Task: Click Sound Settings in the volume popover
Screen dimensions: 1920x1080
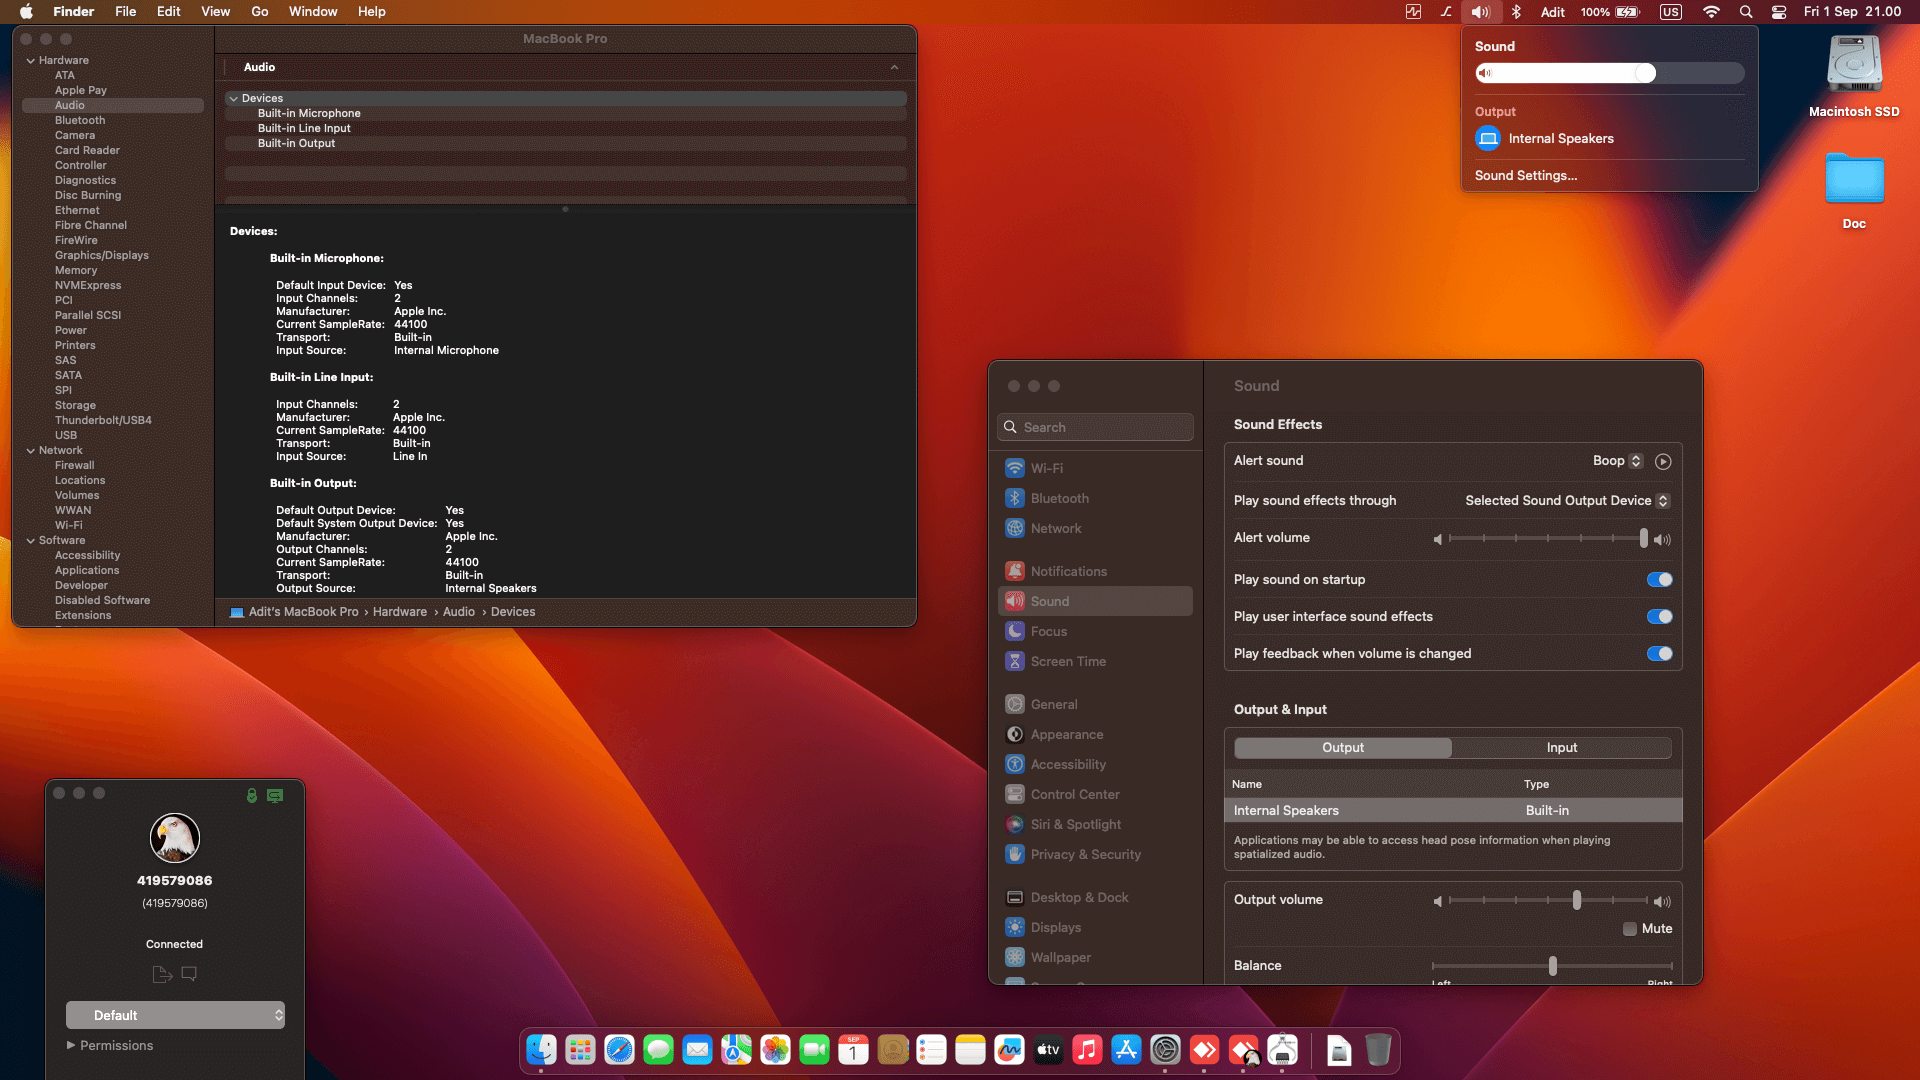Action: click(1525, 175)
